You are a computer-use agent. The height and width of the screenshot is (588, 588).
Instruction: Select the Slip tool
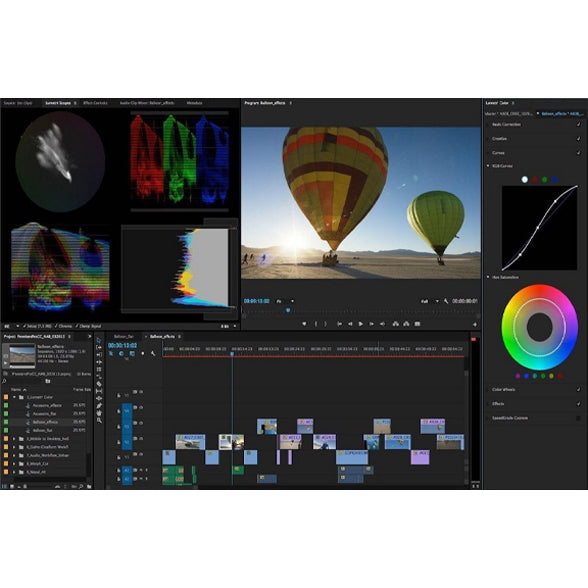99,391
